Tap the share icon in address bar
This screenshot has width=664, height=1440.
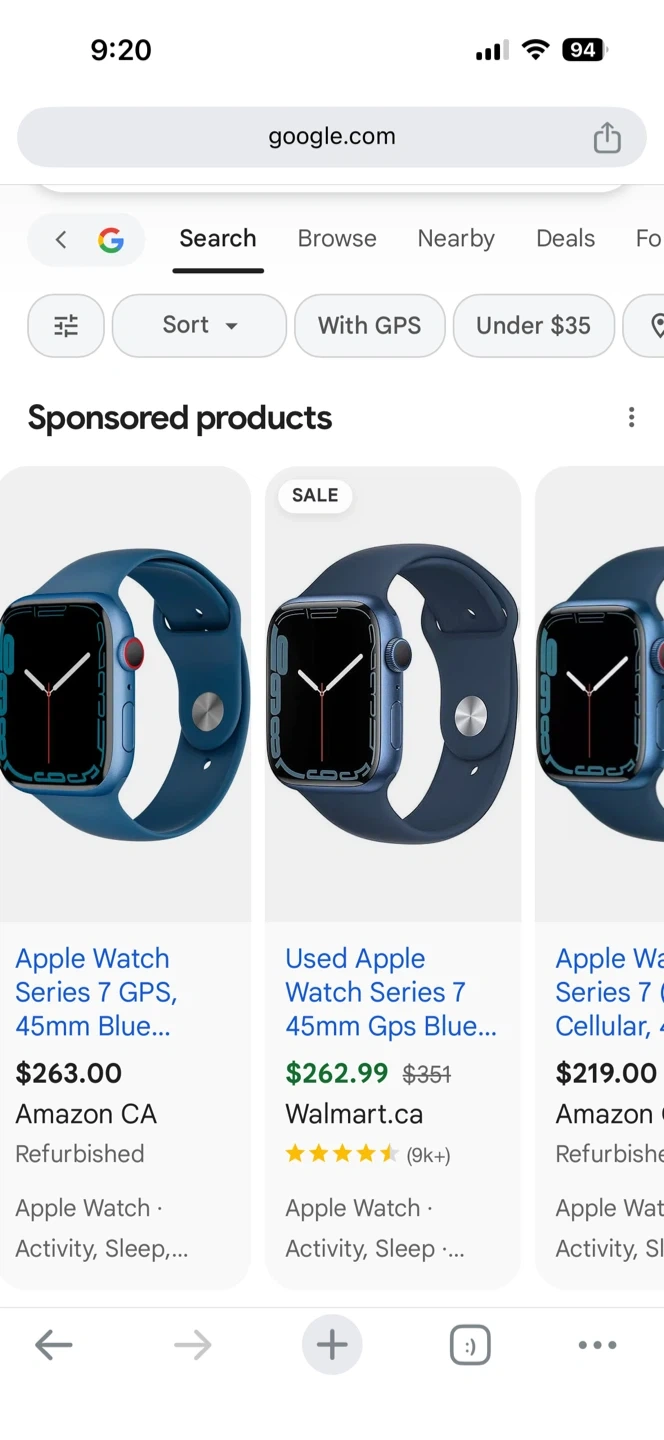(x=607, y=137)
